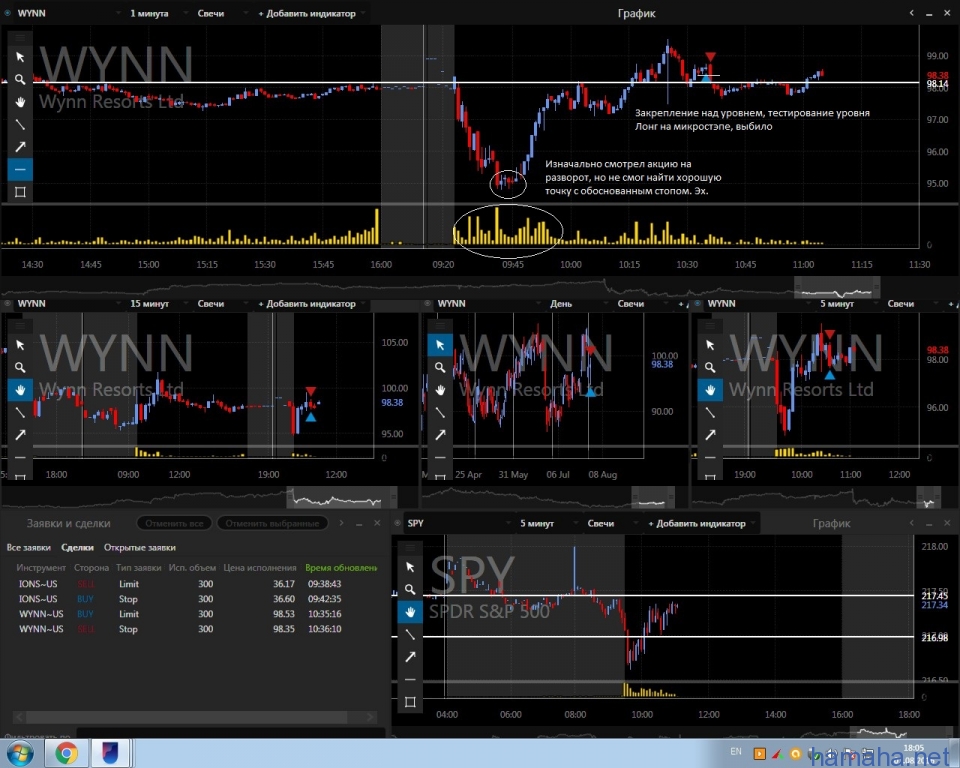Click the navigator slider under the 15-minute chart
The height and width of the screenshot is (768, 960).
(342, 497)
